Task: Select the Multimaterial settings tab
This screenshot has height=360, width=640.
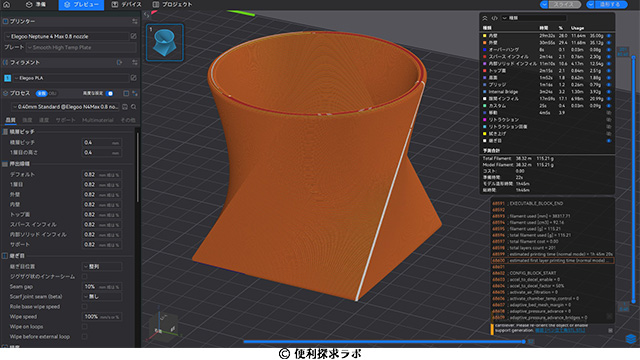Action: [x=97, y=120]
